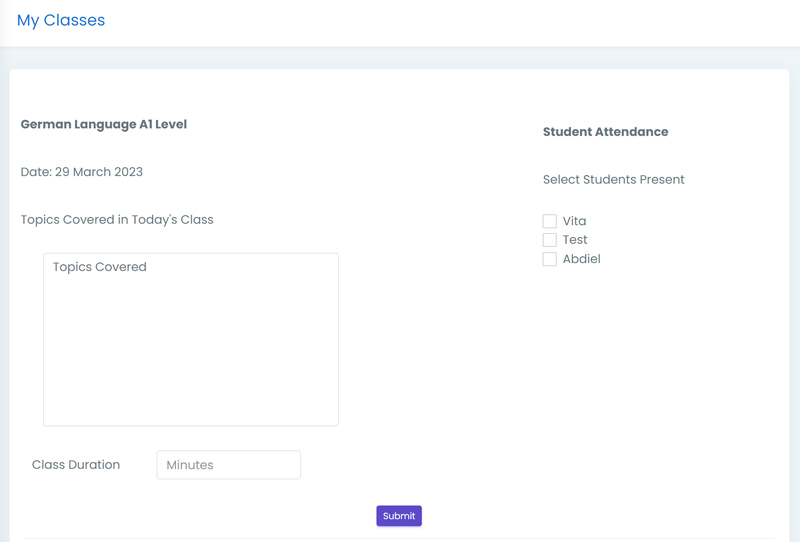Viewport: 800px width, 542px height.
Task: Click the Abdiel name label
Action: pos(582,259)
